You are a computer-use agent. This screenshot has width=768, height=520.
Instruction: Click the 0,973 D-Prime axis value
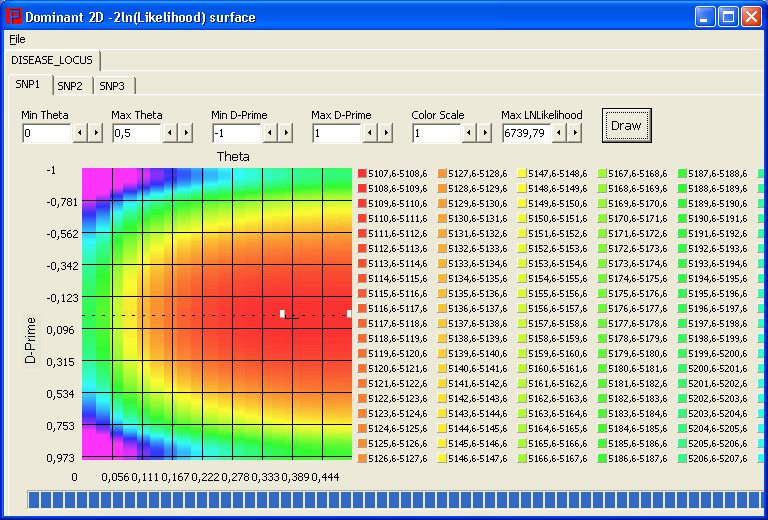pos(61,458)
